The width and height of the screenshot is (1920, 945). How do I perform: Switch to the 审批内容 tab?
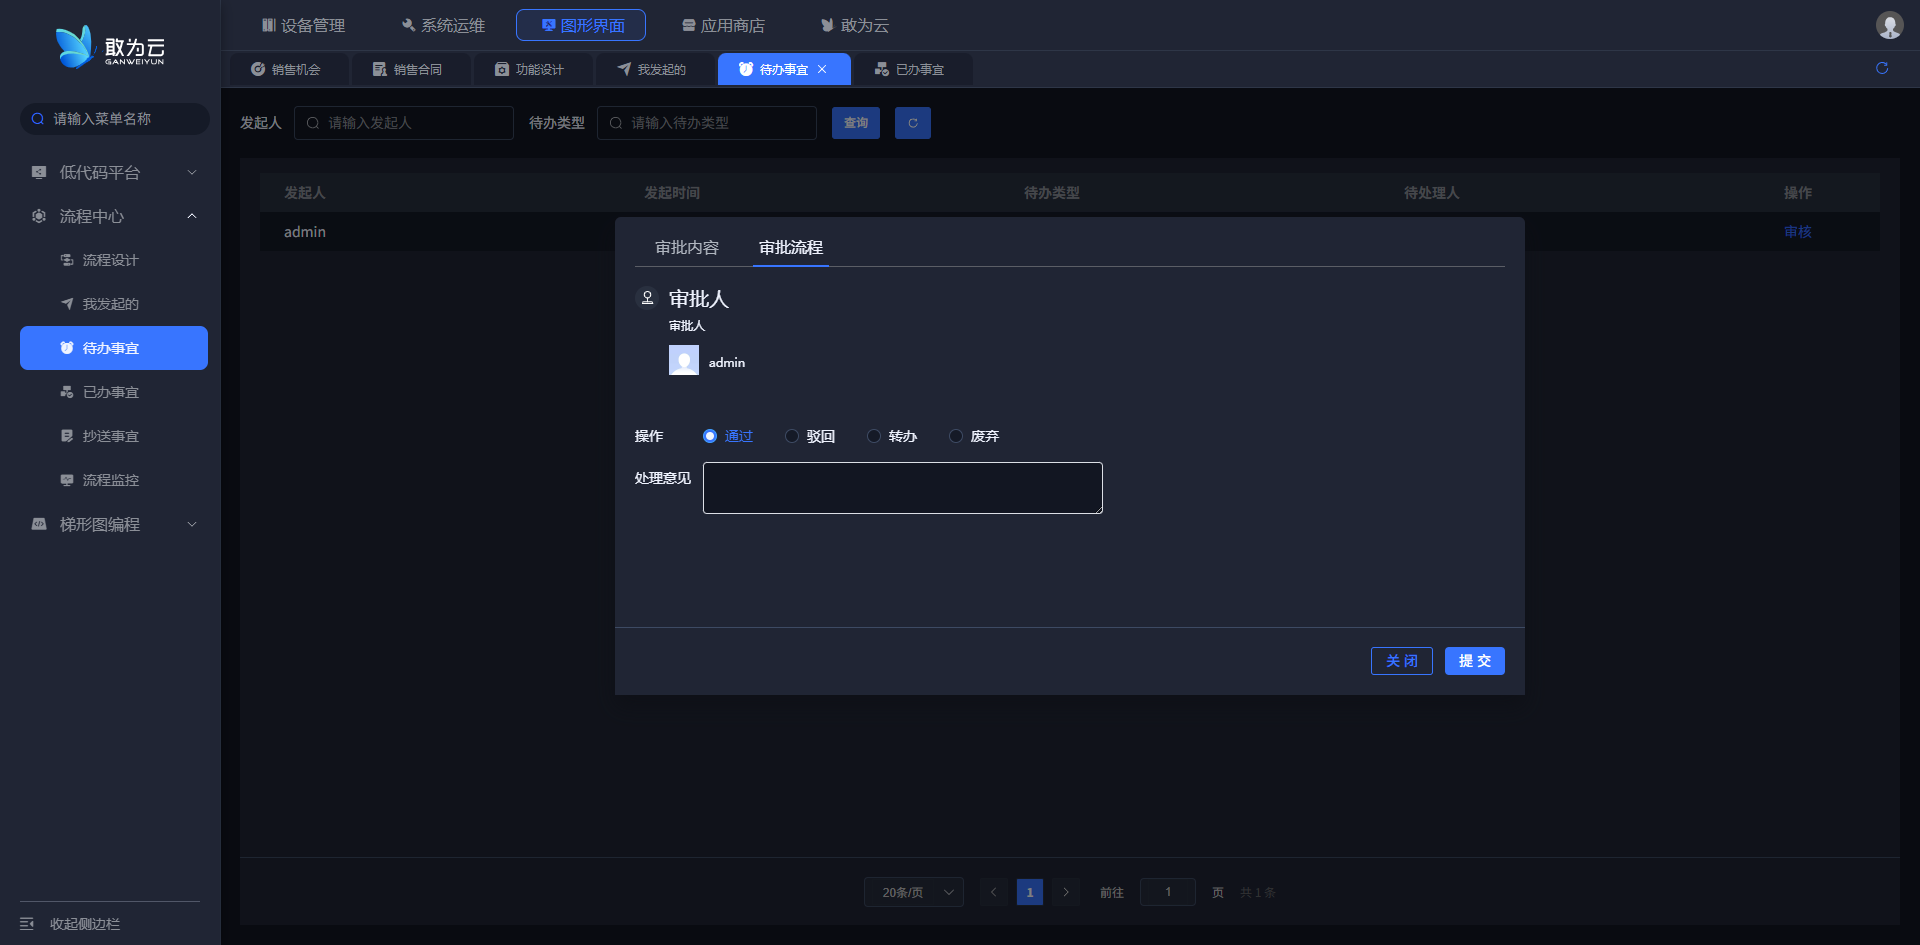(687, 247)
